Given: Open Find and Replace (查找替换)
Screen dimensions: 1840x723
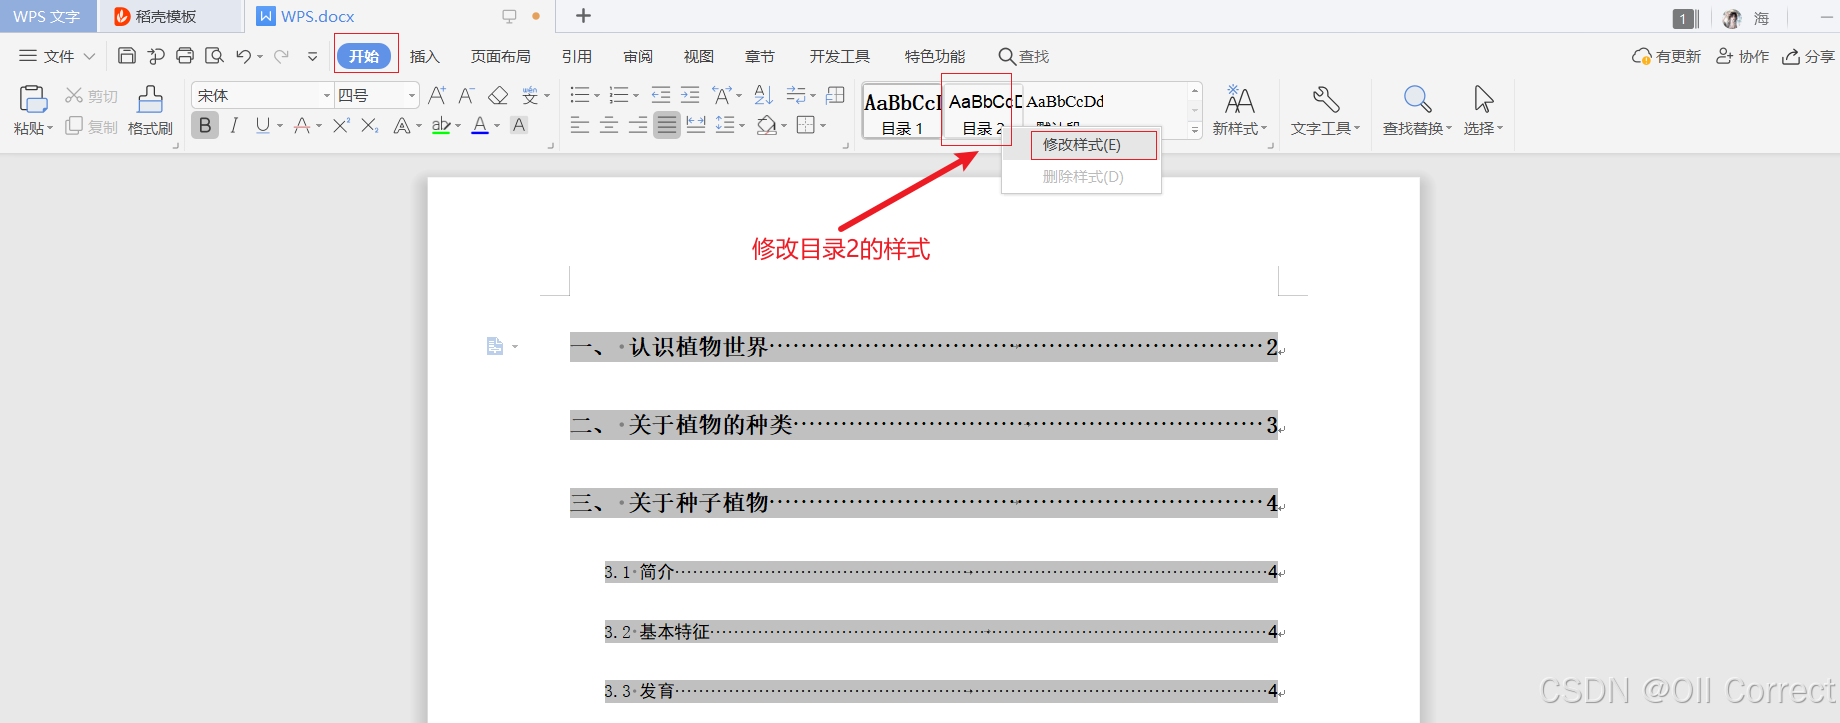Looking at the screenshot, I should (1417, 110).
